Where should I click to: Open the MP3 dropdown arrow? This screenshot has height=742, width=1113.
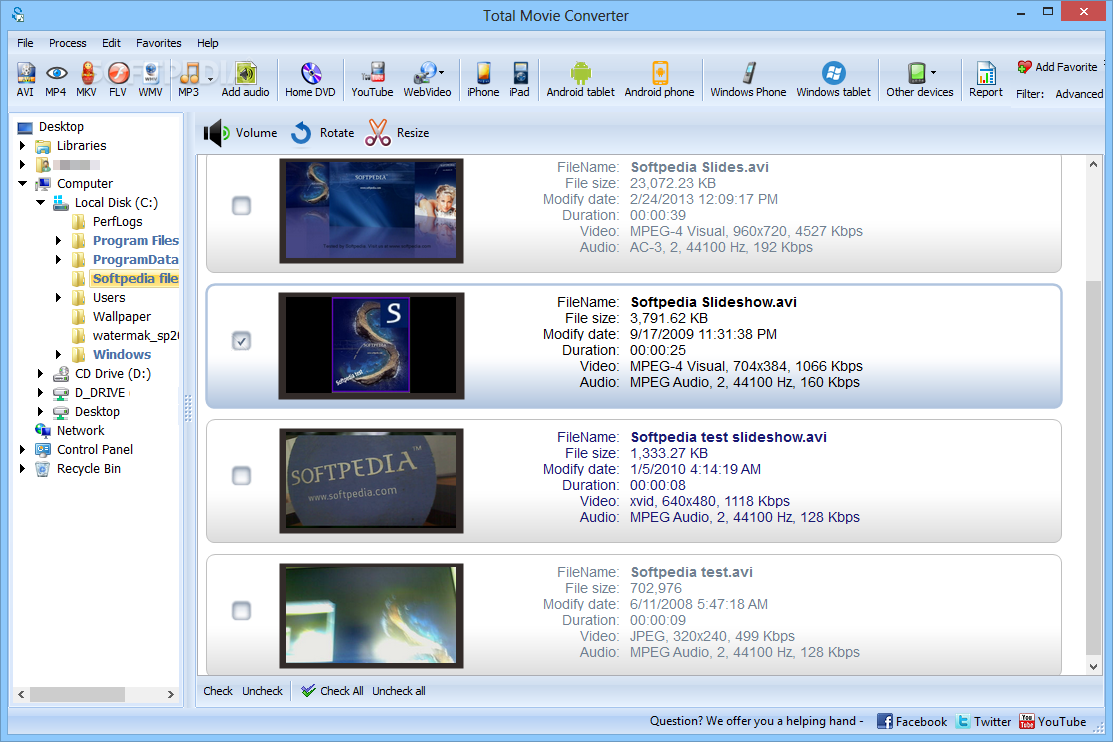210,79
